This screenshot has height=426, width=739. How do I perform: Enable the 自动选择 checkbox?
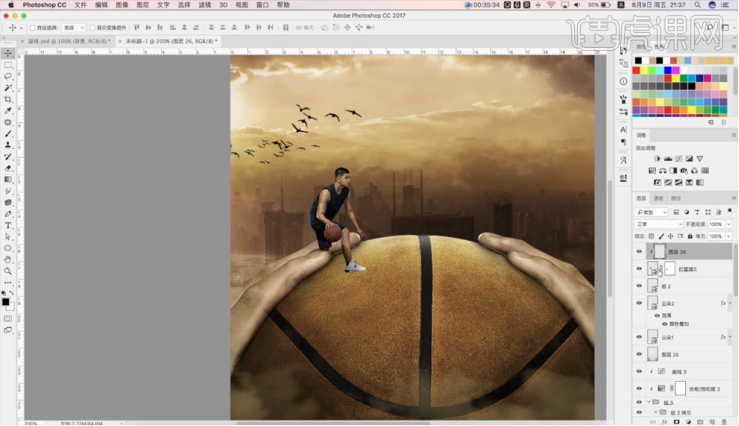[34, 28]
